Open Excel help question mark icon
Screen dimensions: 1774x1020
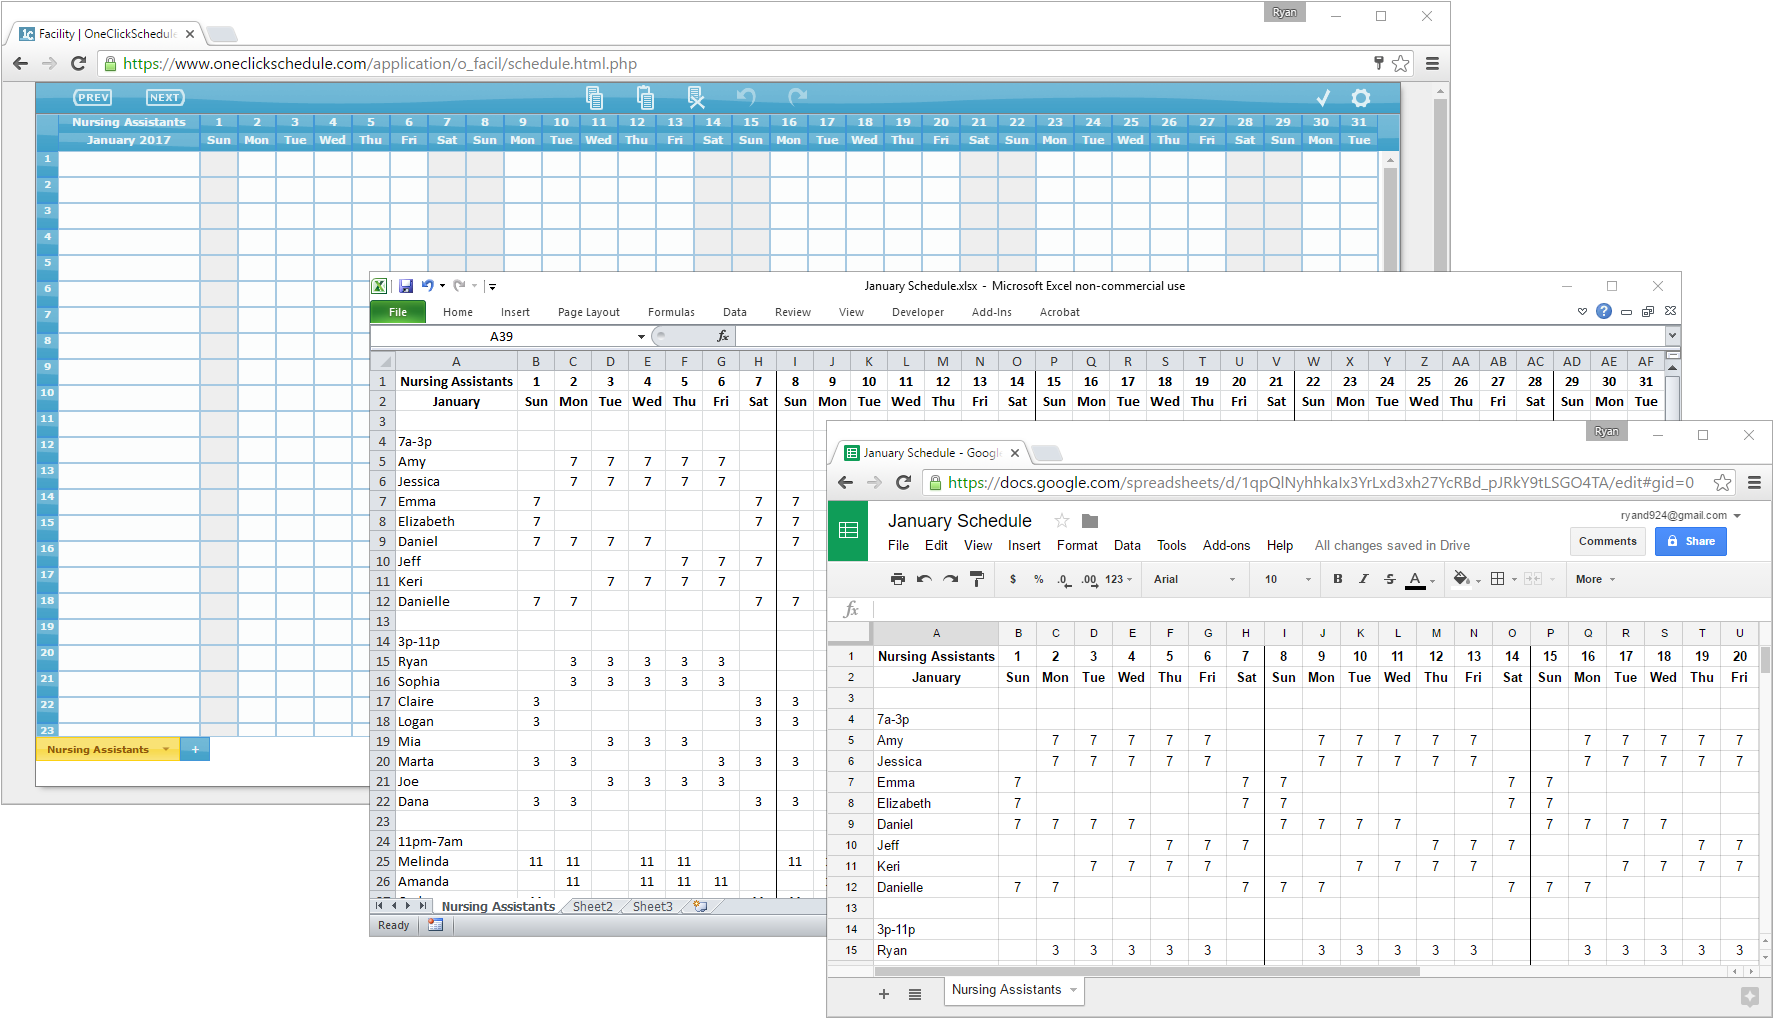1604,311
